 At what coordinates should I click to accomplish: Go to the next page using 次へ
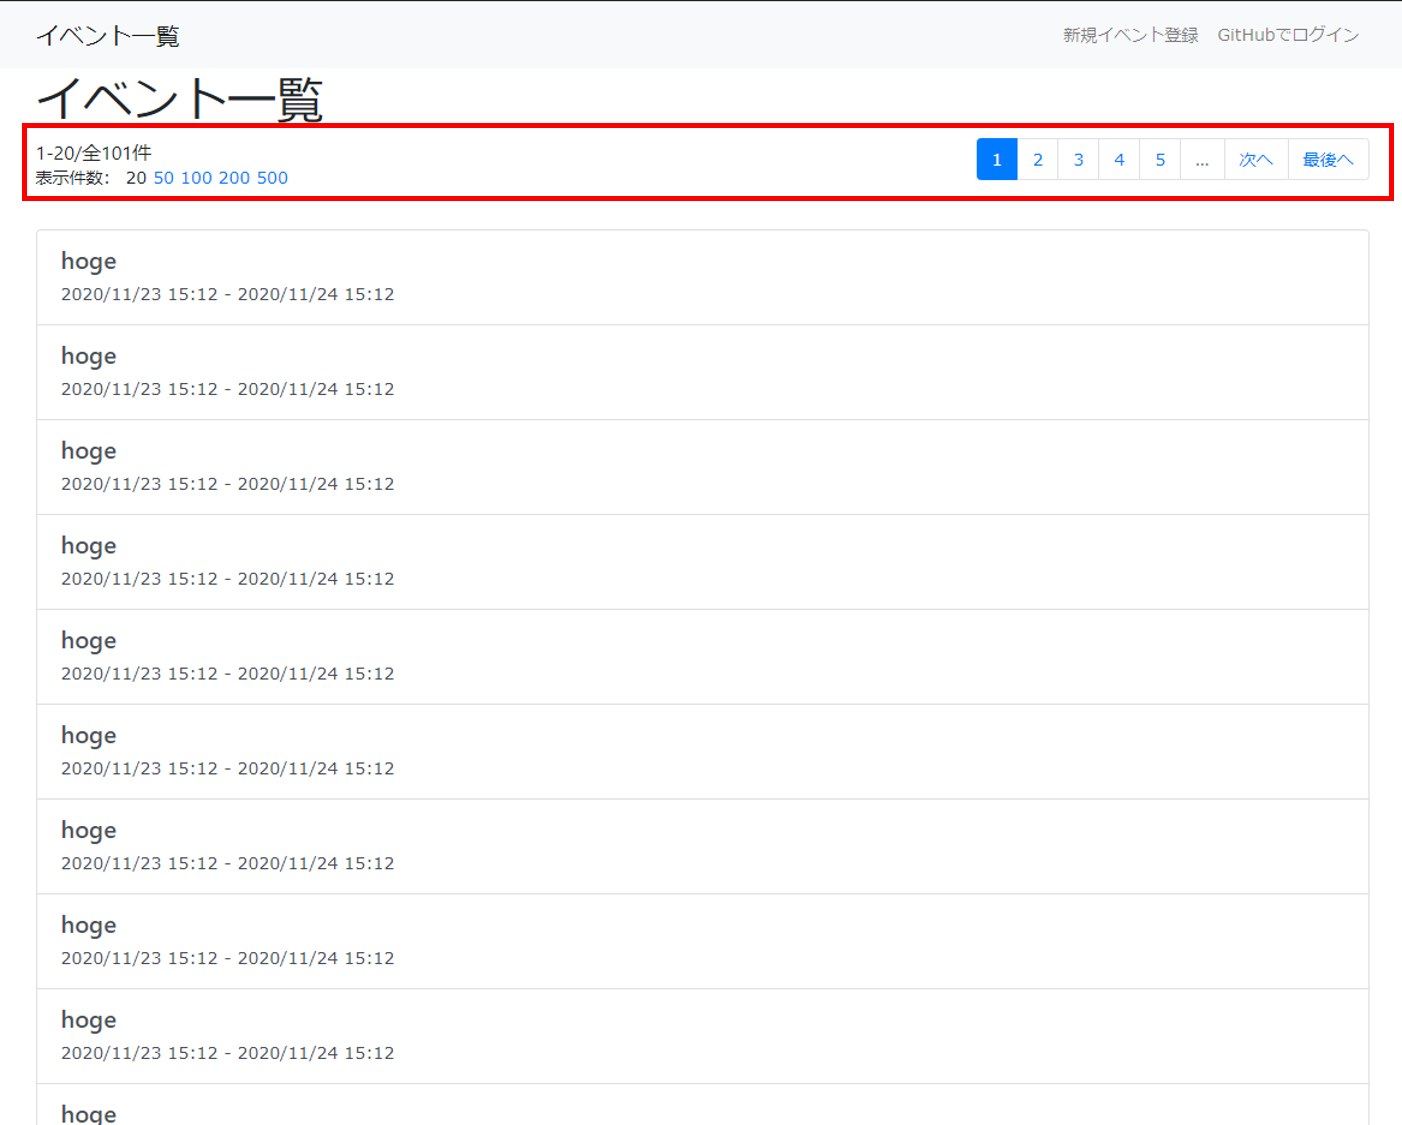click(1256, 158)
